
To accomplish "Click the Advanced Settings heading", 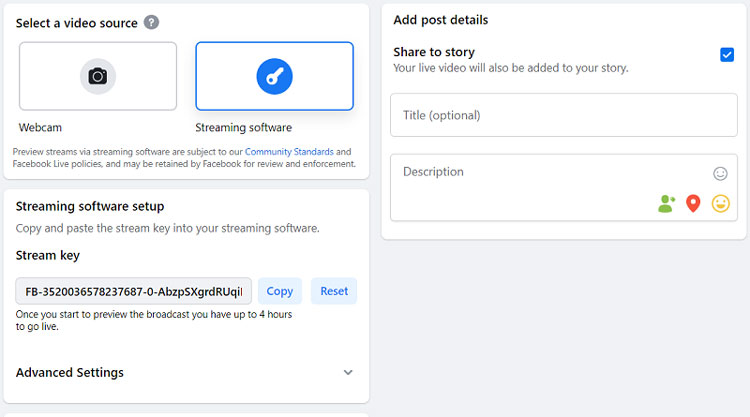I will pos(70,372).
